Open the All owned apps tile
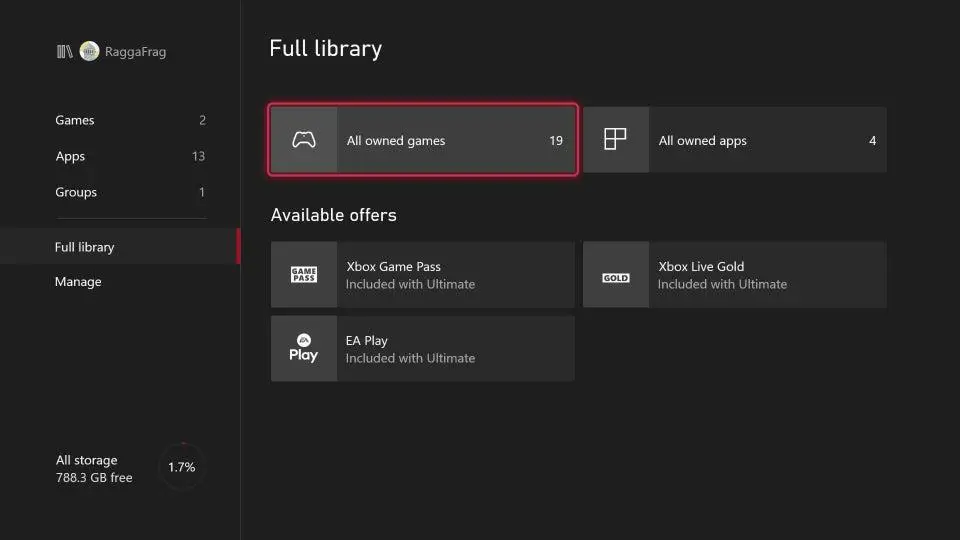The width and height of the screenshot is (960, 540). click(x=735, y=140)
